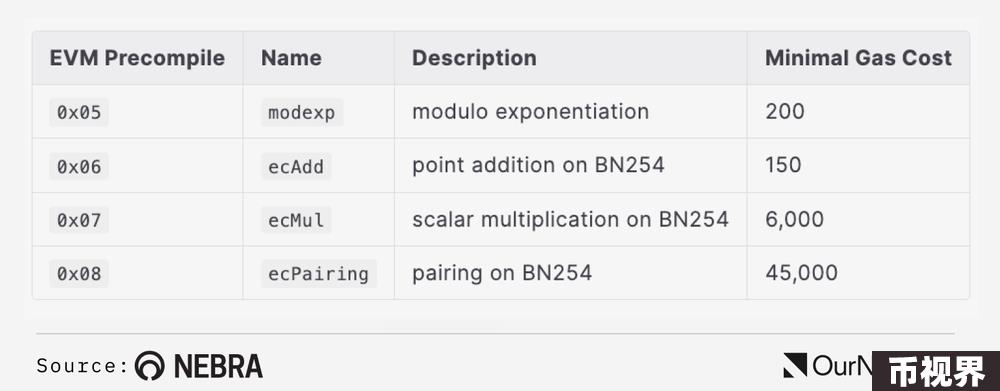Click the 45,000 gas cost cell
The image size is (1000, 391).
pyautogui.click(x=858, y=273)
